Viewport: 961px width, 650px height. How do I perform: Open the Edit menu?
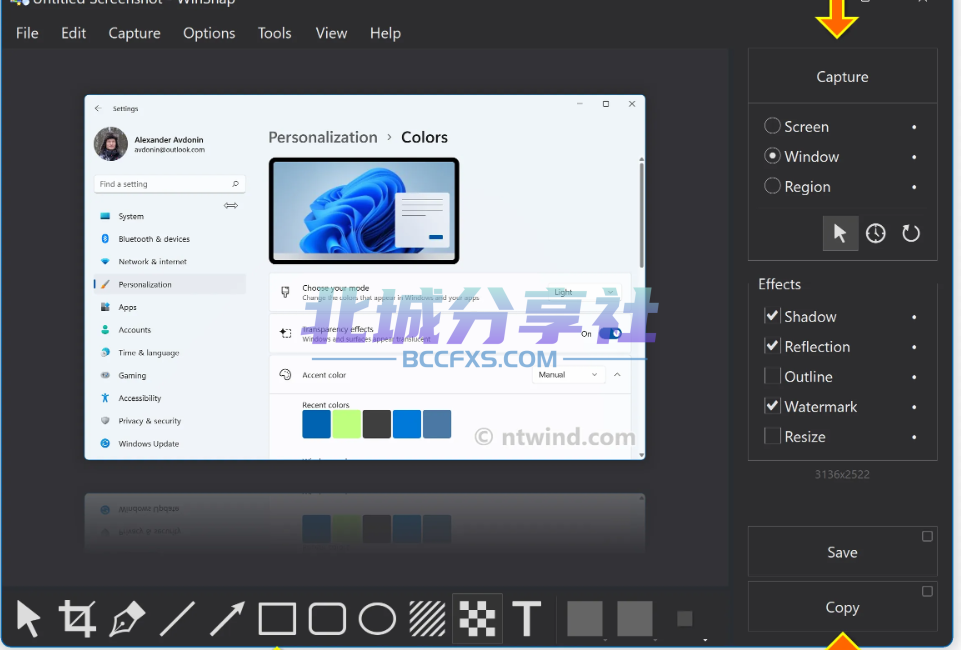(x=74, y=33)
